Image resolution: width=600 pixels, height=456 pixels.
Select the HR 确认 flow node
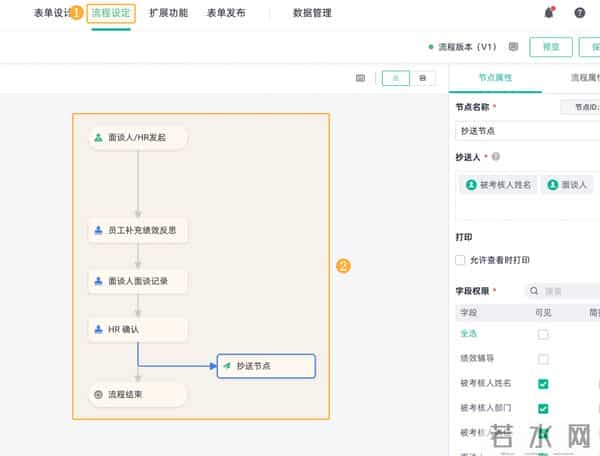138,329
